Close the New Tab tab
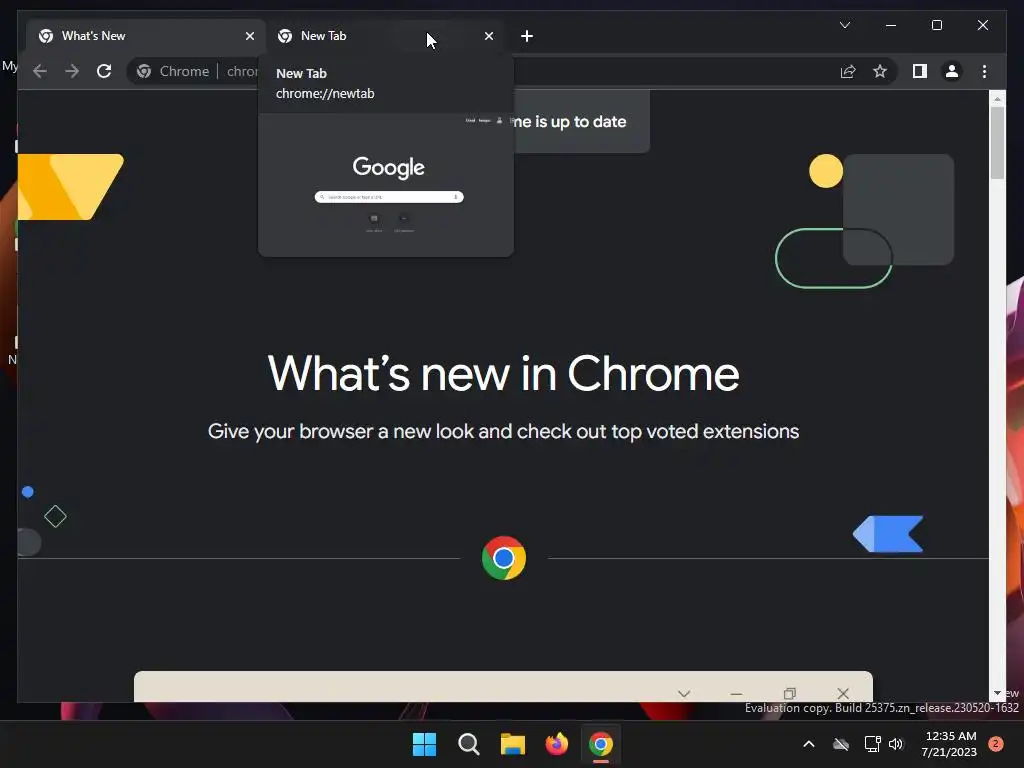 (x=488, y=36)
